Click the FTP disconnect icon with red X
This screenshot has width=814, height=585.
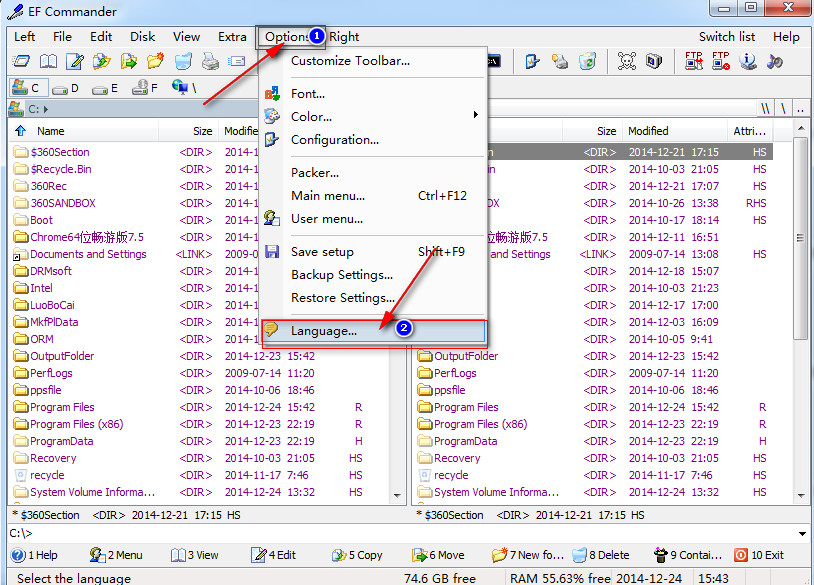720,62
